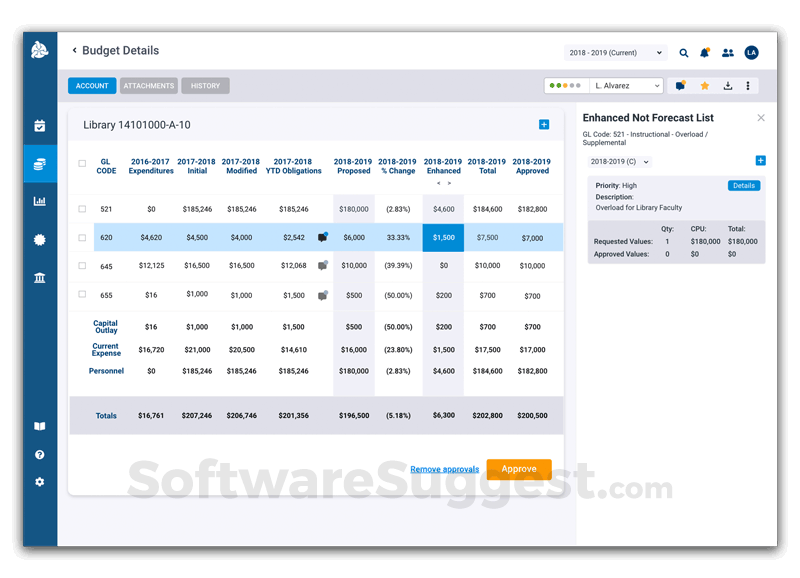Click the Approve button

[519, 469]
